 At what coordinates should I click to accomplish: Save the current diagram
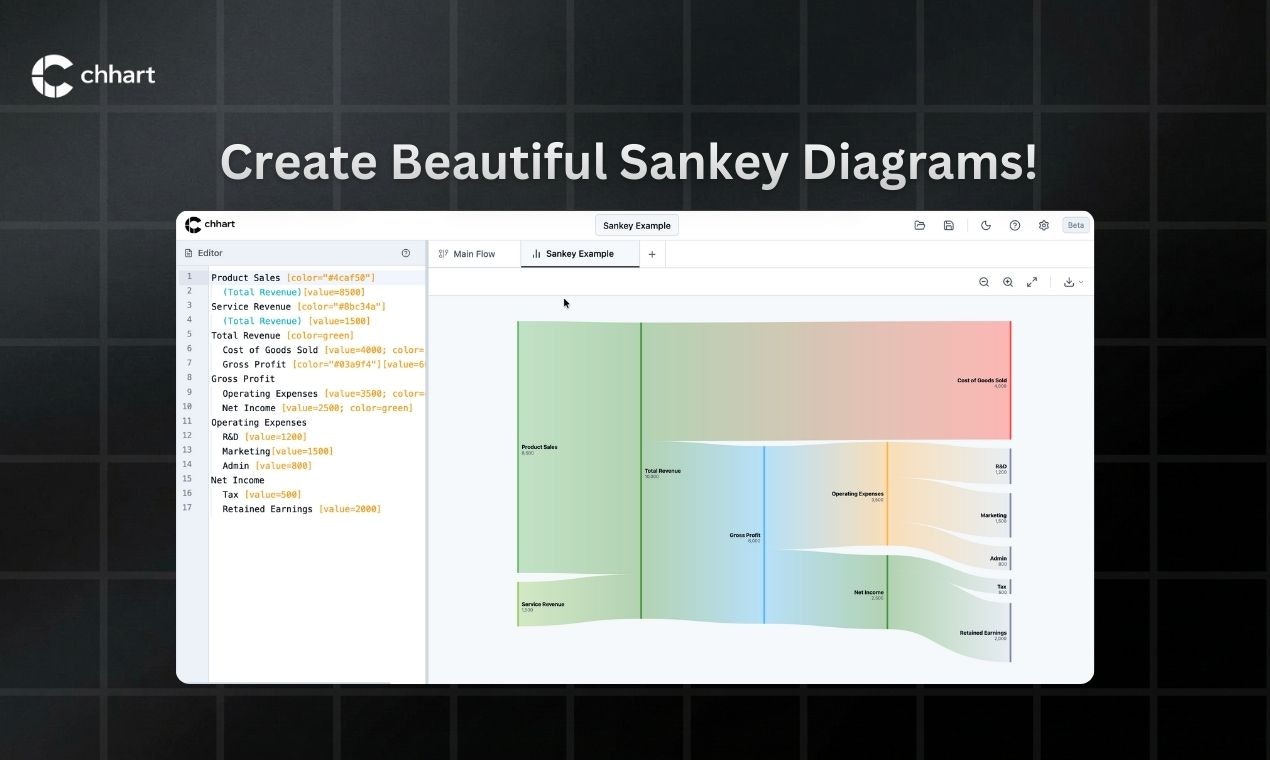pos(949,225)
